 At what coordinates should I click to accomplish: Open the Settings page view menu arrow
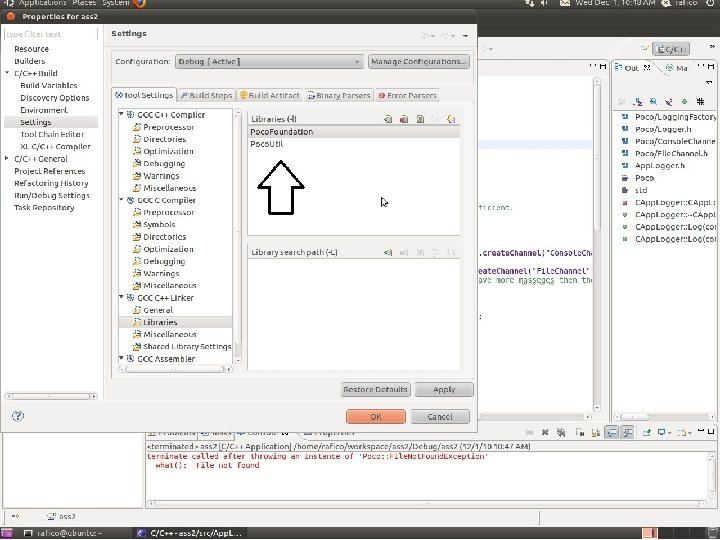coord(465,36)
